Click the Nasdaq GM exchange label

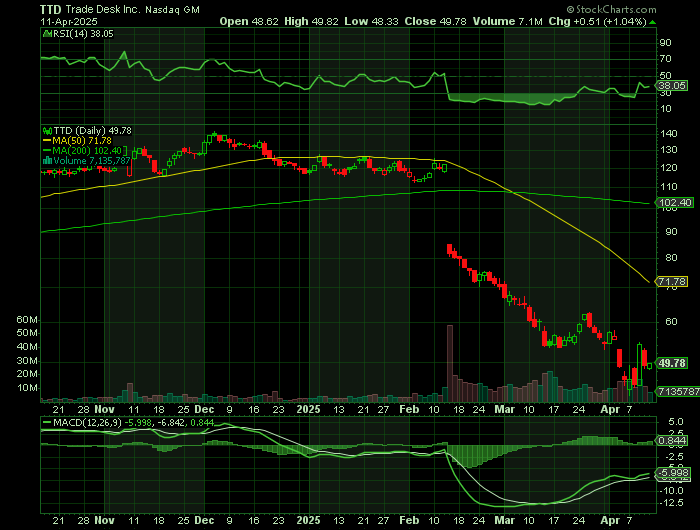(x=172, y=10)
